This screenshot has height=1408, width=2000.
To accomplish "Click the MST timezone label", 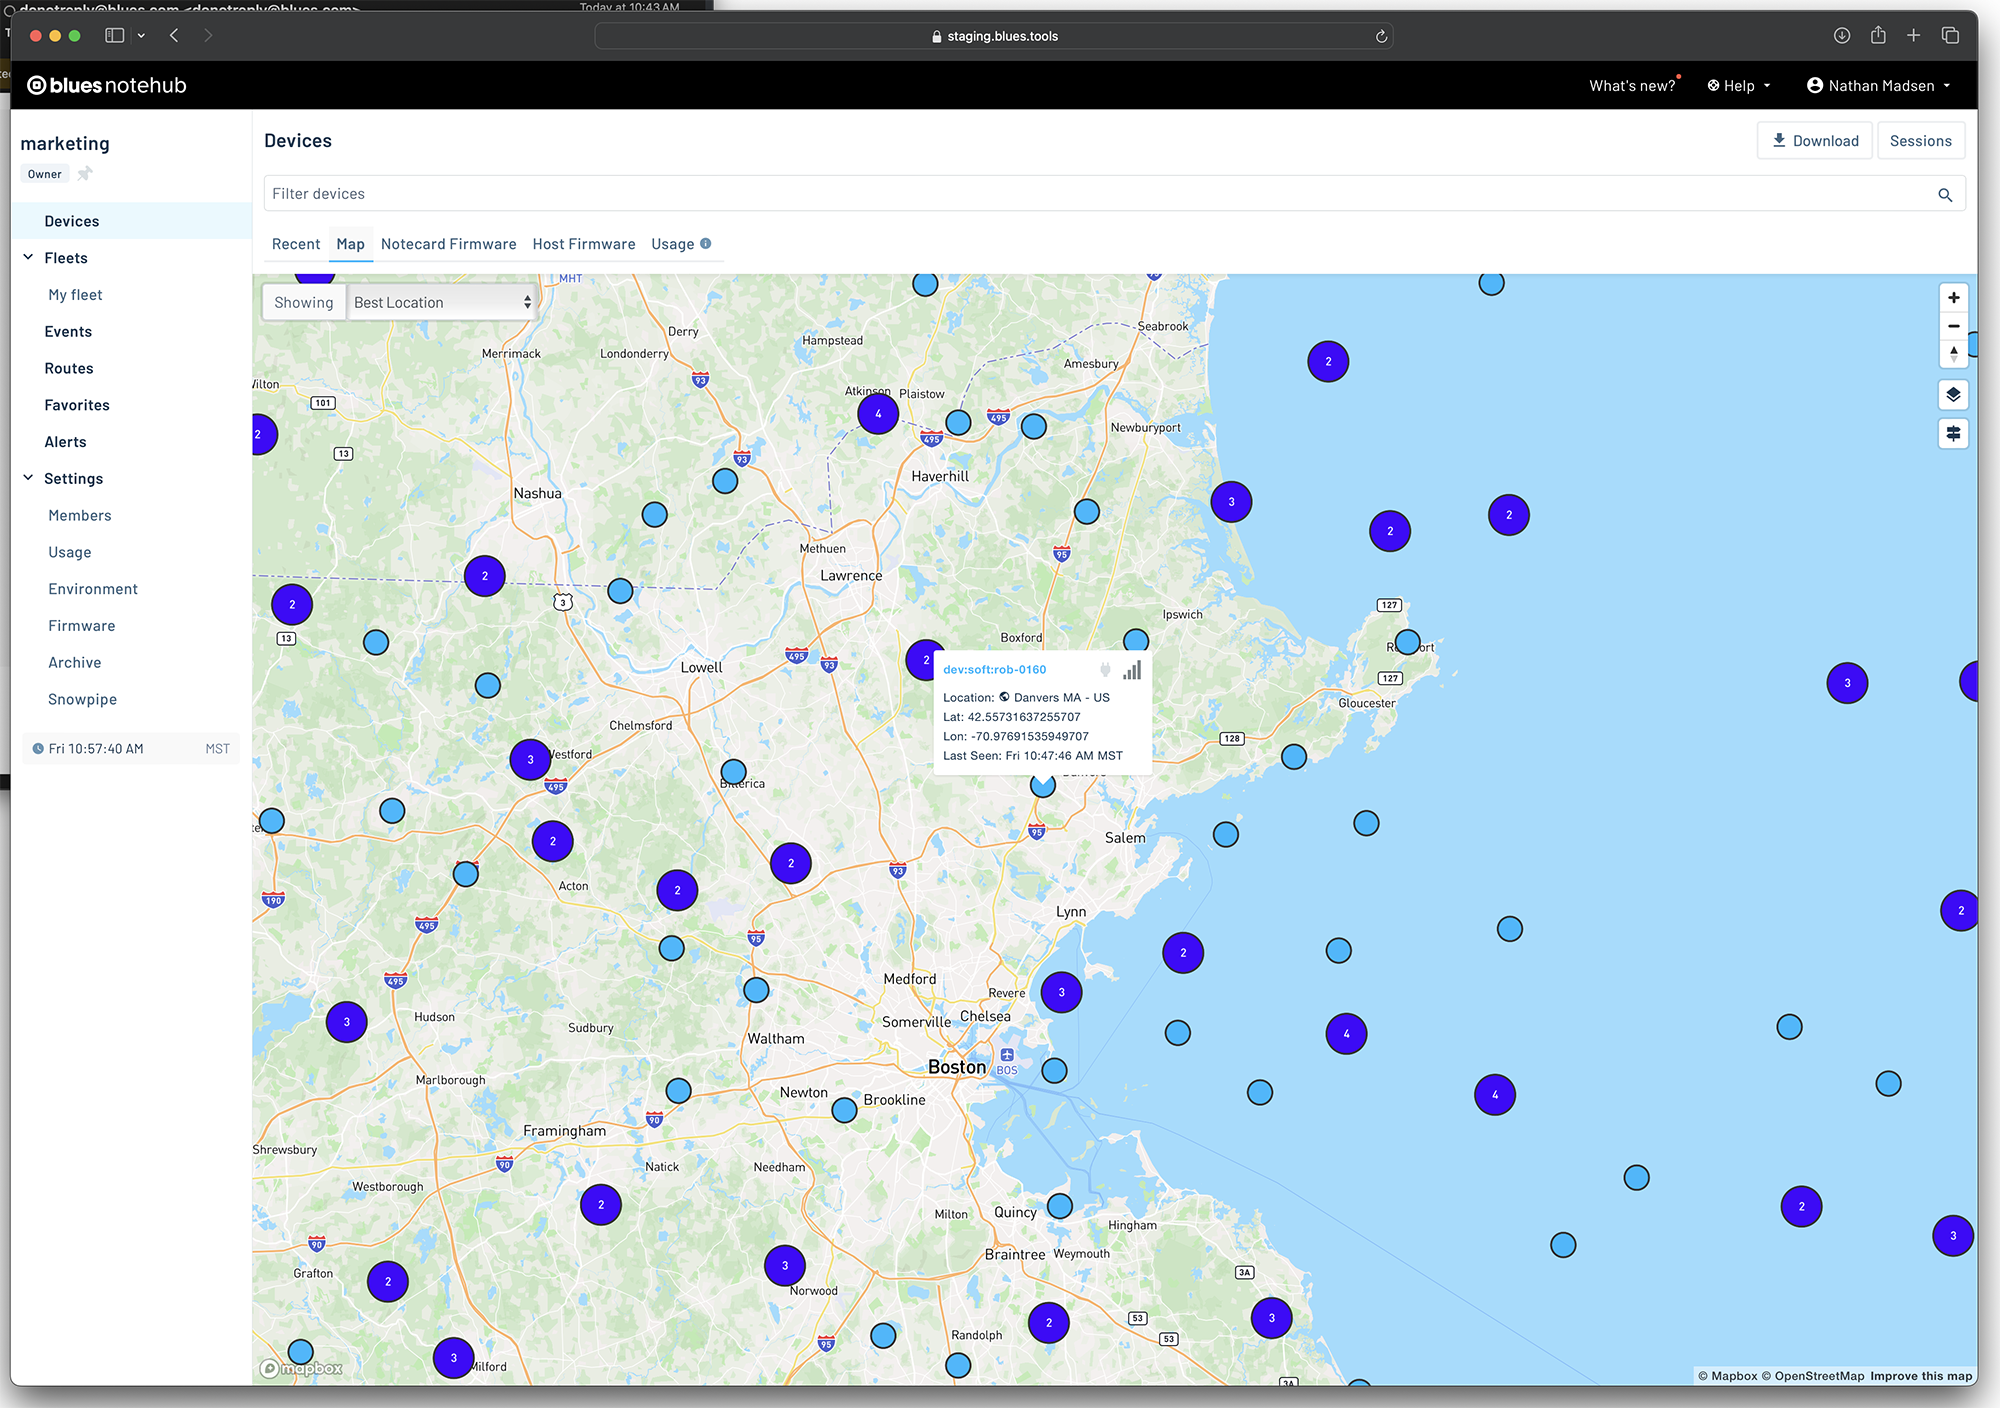I will (x=218, y=749).
